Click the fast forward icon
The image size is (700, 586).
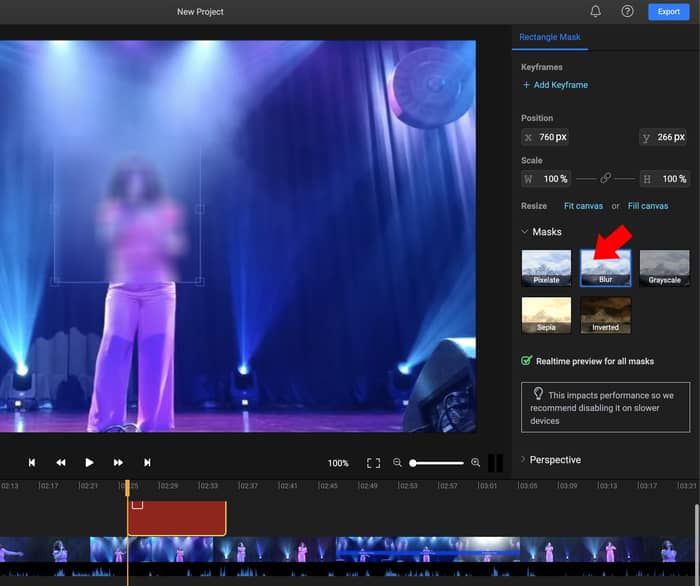pyautogui.click(x=118, y=463)
